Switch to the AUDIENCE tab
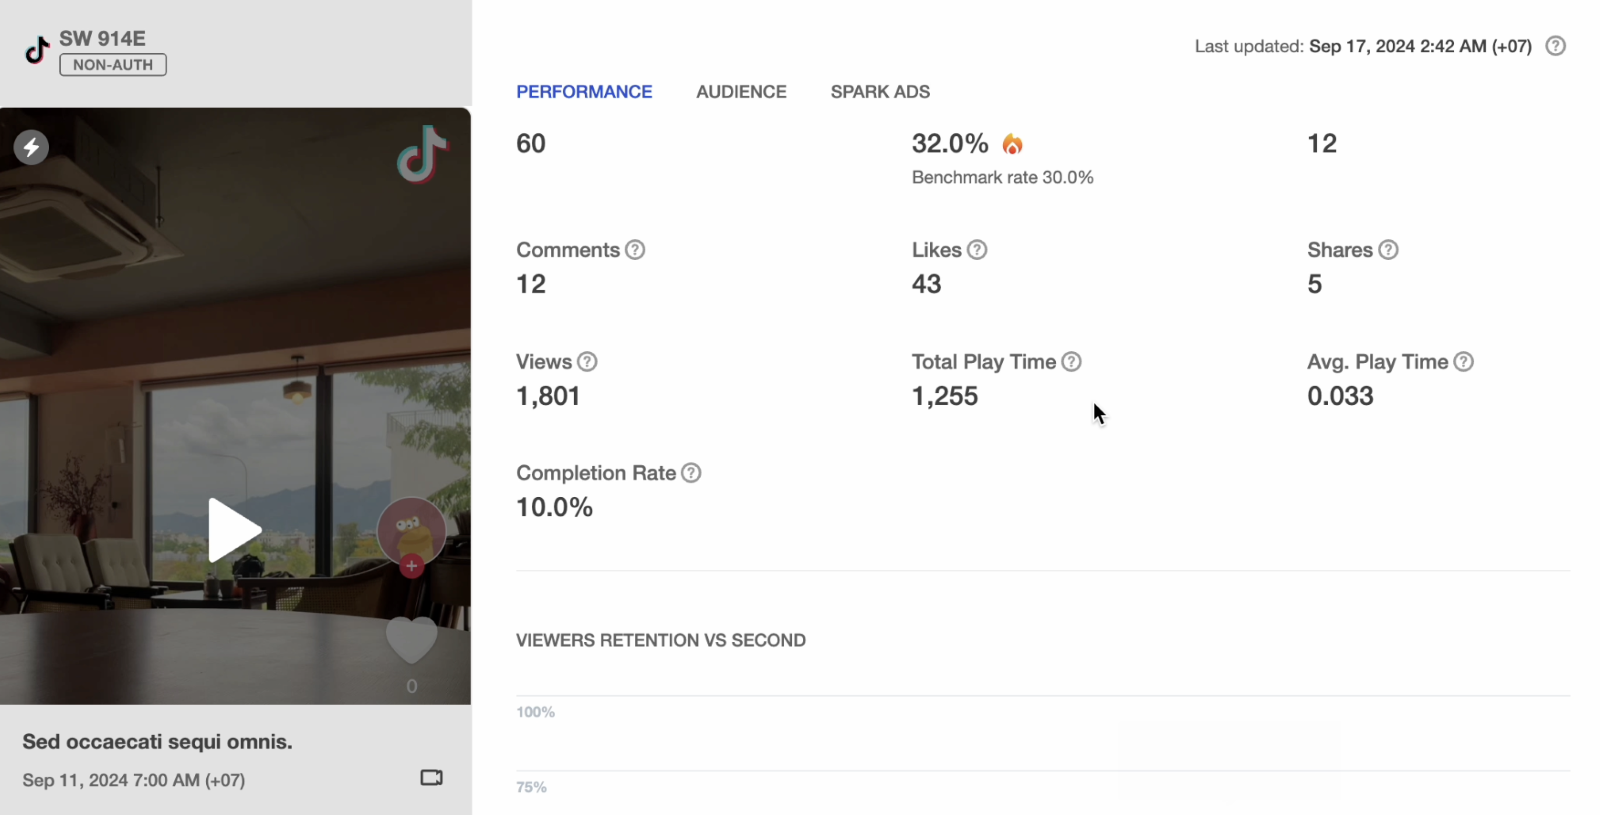 (x=741, y=92)
